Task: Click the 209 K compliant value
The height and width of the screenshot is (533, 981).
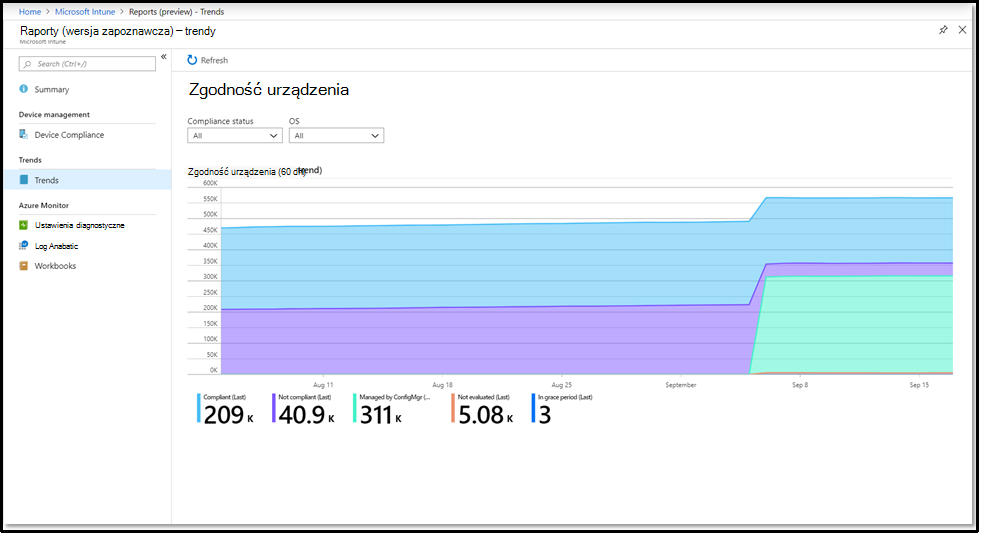Action: point(229,415)
